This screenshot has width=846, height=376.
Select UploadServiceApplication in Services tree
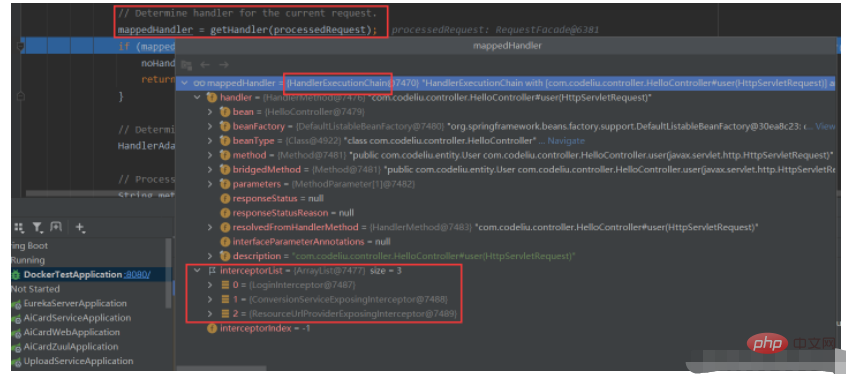click(78, 361)
